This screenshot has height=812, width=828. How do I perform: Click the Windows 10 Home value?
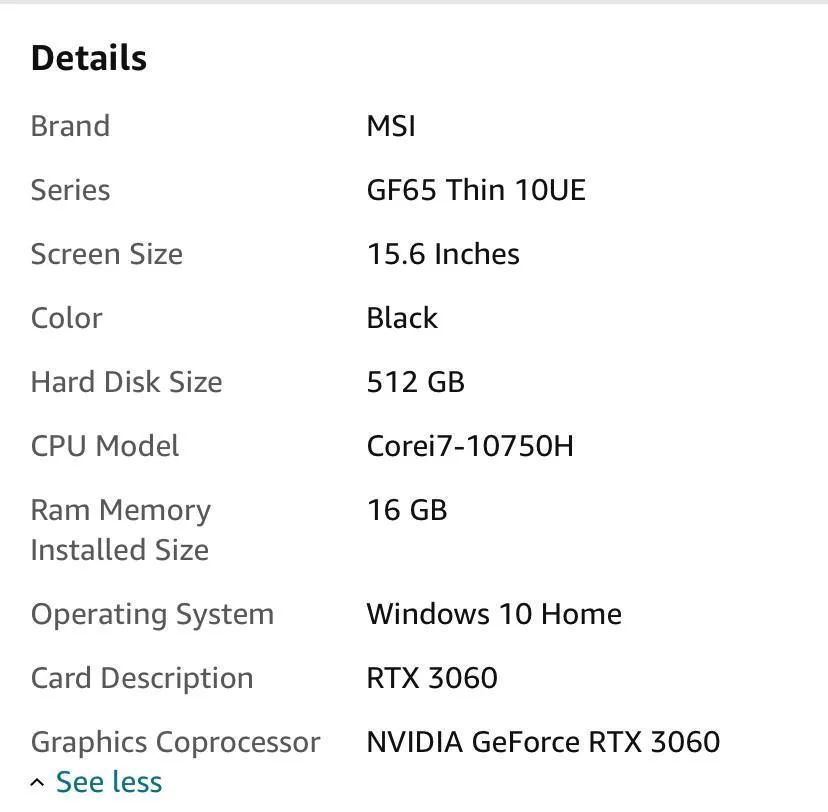(x=494, y=614)
